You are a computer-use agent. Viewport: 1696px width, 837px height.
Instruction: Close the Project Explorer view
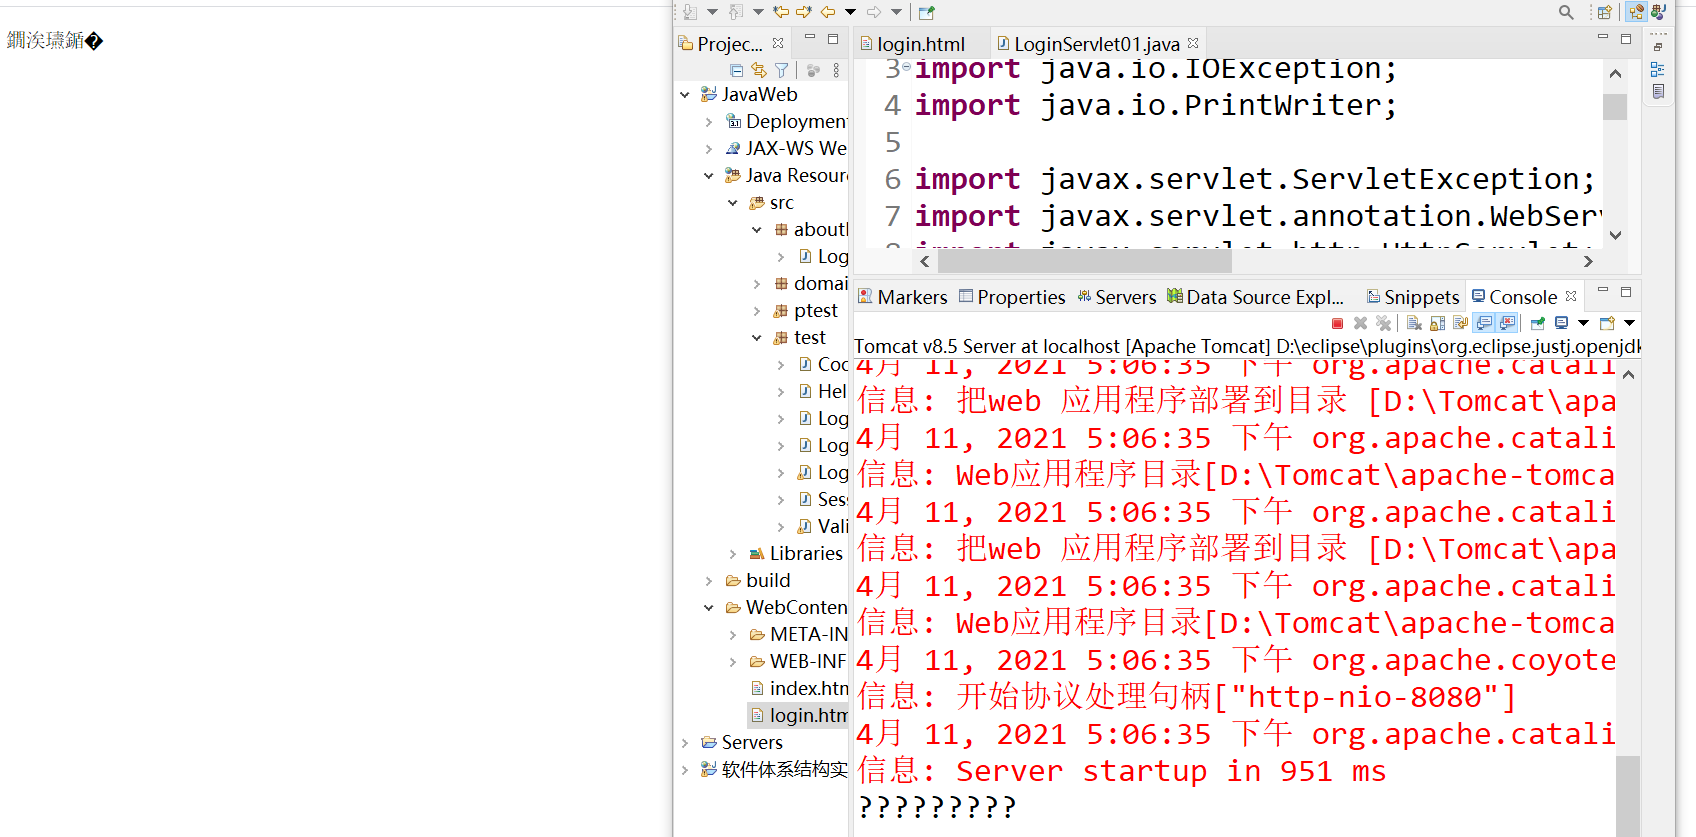(778, 43)
